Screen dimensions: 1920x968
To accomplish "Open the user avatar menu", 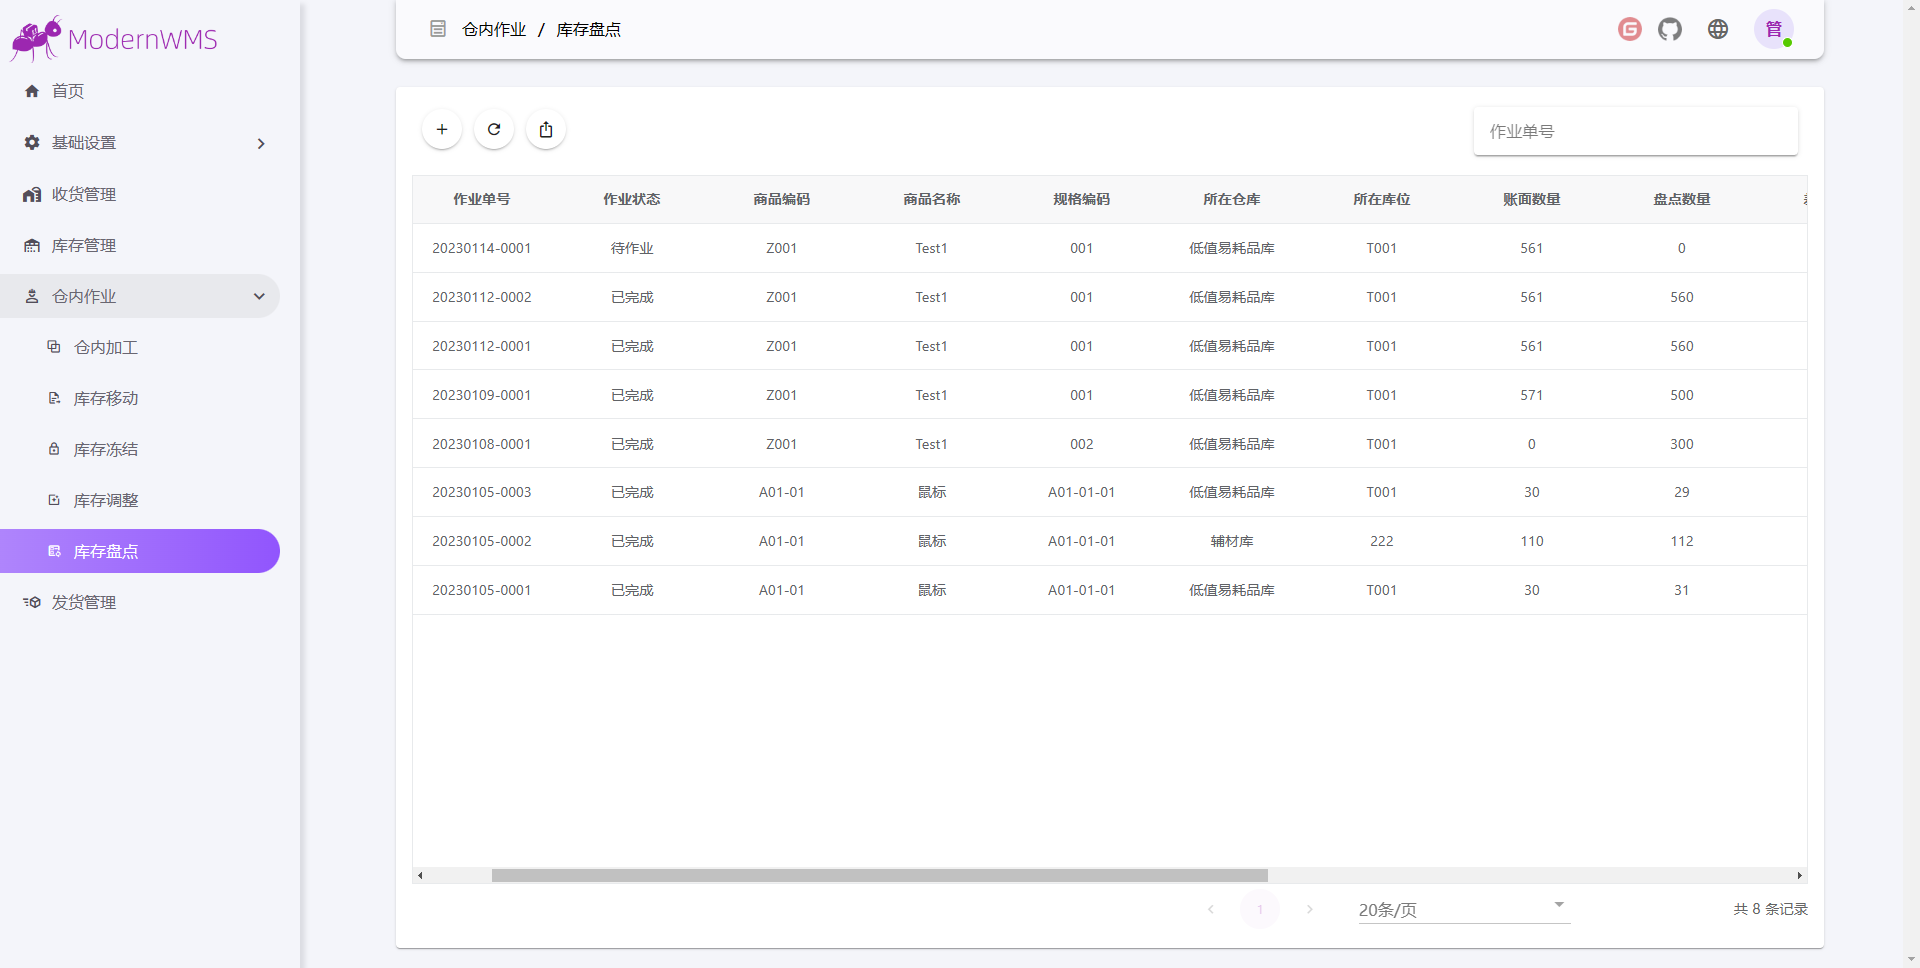I will [x=1773, y=30].
